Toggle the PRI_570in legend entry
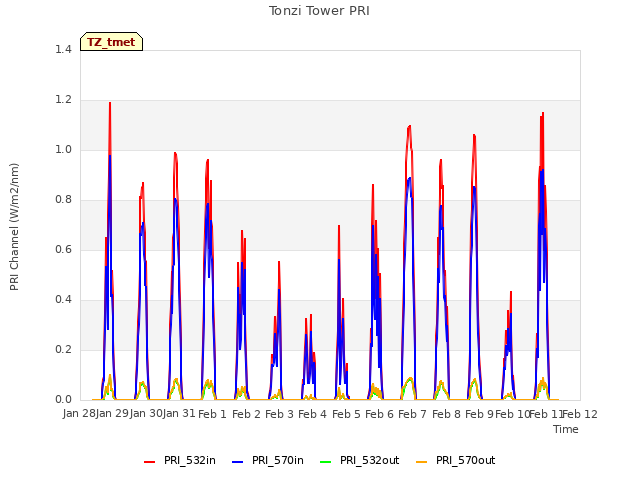This screenshot has width=640, height=480. click(268, 460)
